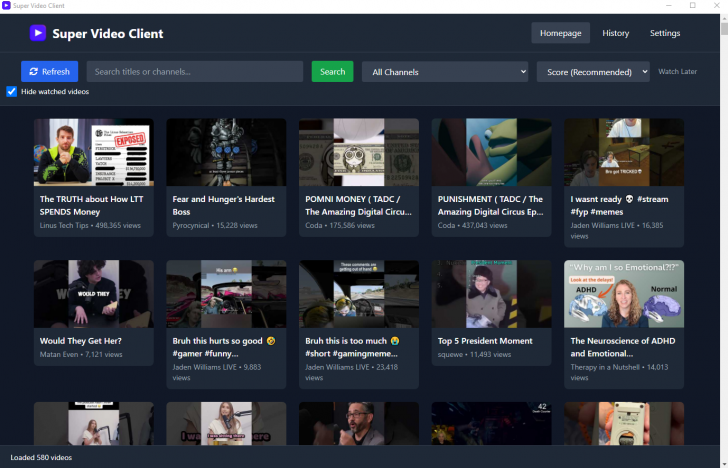
Task: Click title The Neuroscience of ADHD and Emotional
Action: [x=623, y=347]
